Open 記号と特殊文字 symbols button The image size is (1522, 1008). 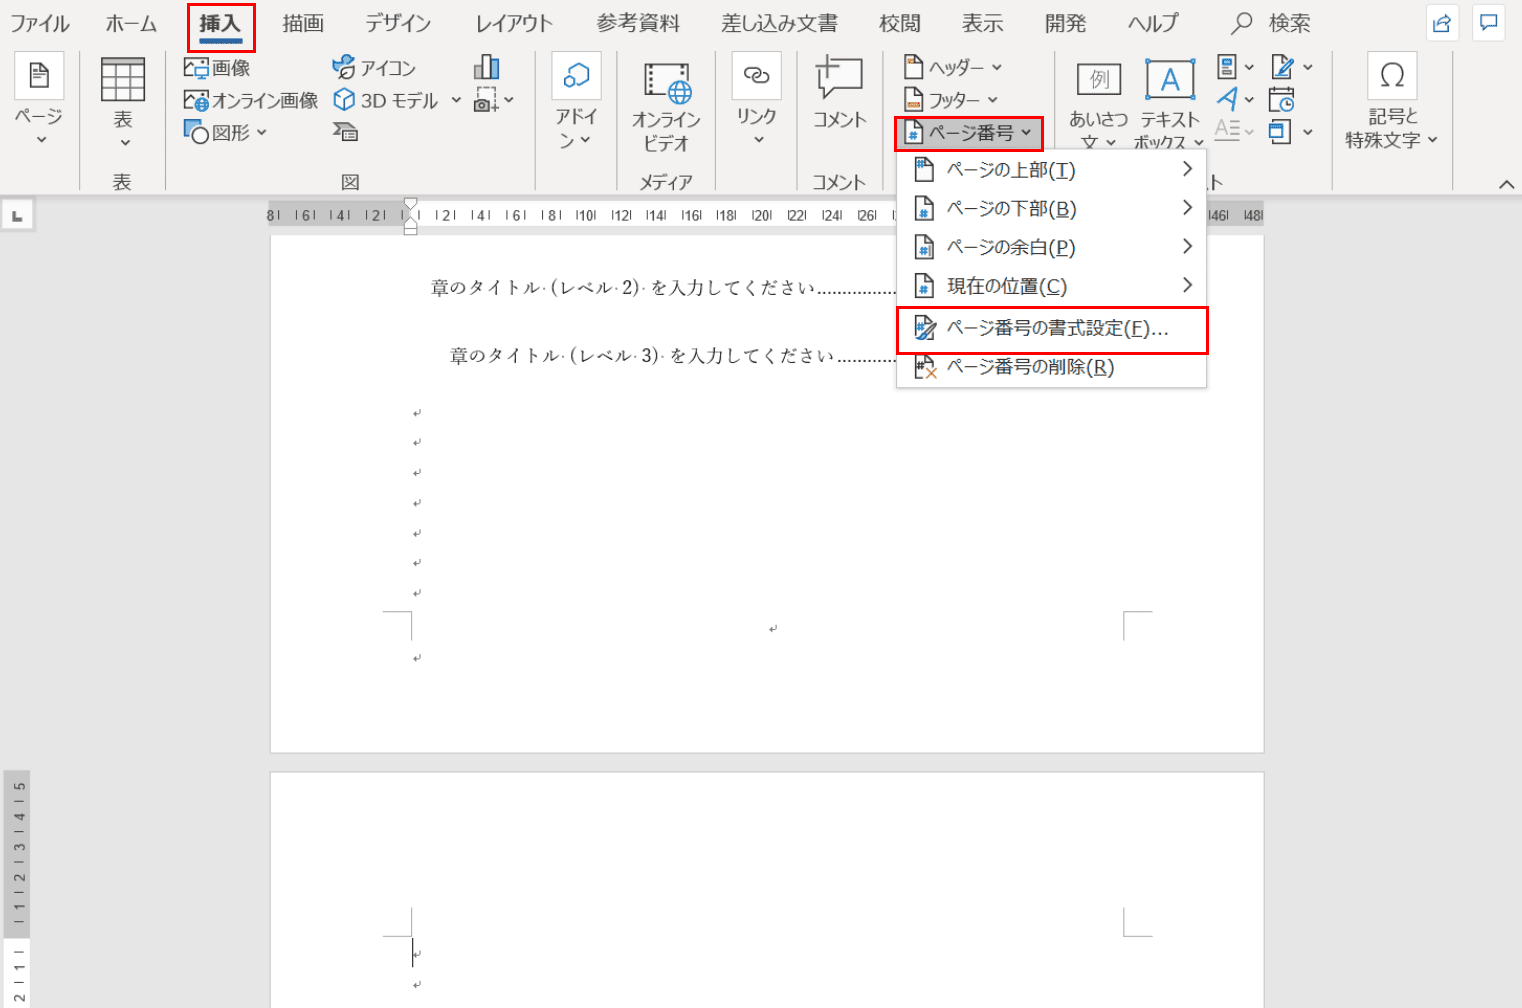(x=1391, y=102)
